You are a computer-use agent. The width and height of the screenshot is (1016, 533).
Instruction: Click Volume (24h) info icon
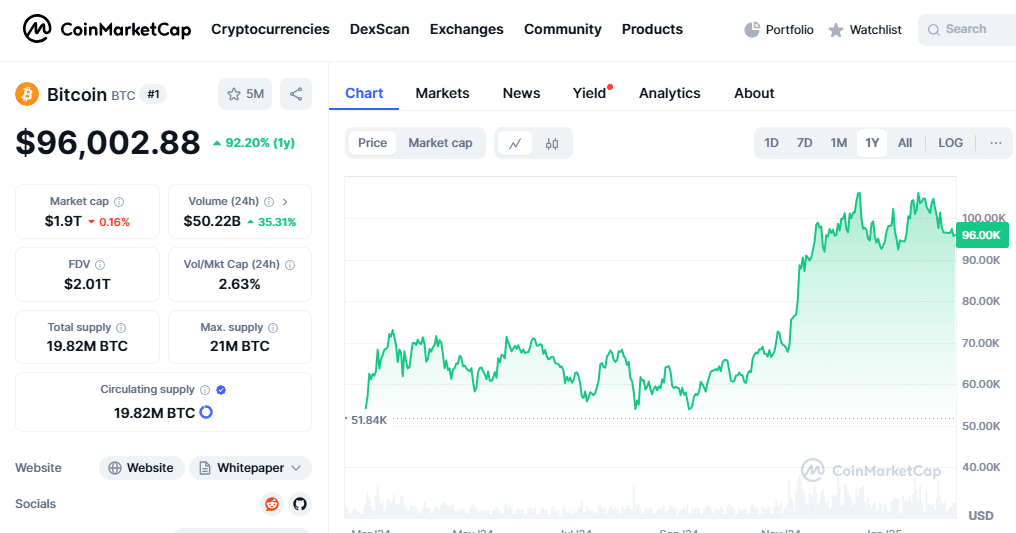click(269, 202)
